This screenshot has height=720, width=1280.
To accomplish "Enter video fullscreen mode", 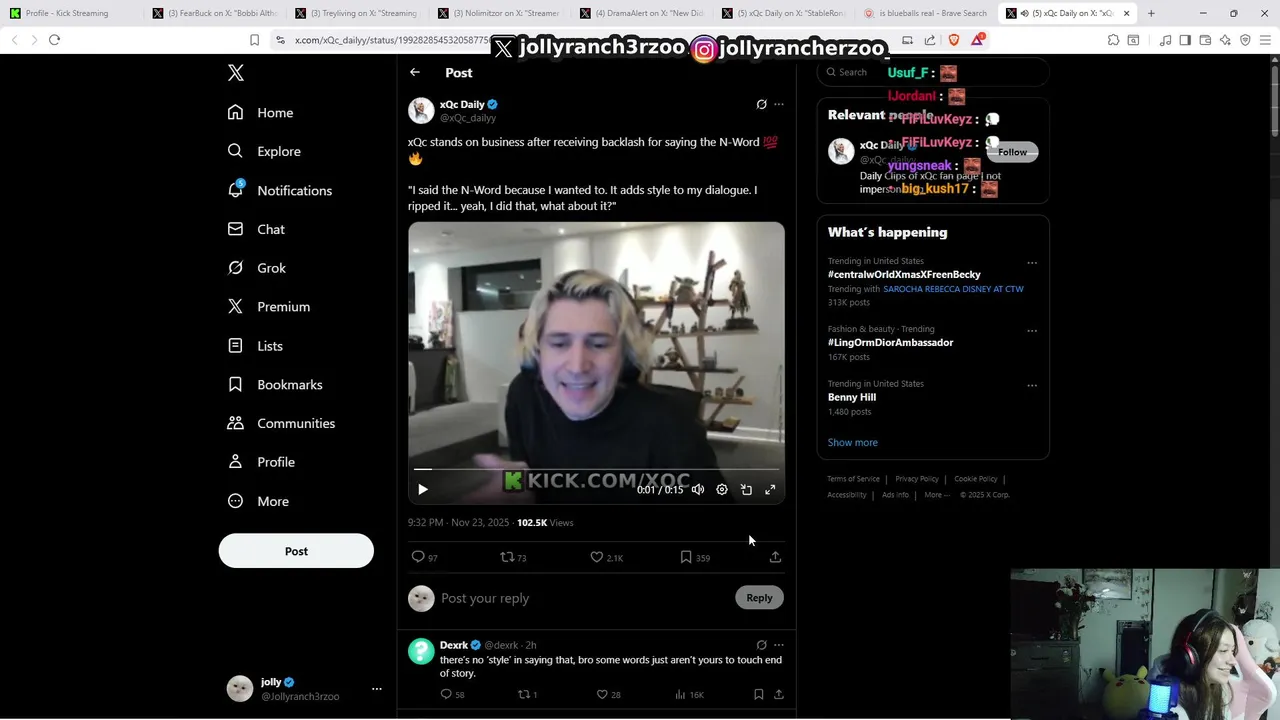I will [770, 489].
